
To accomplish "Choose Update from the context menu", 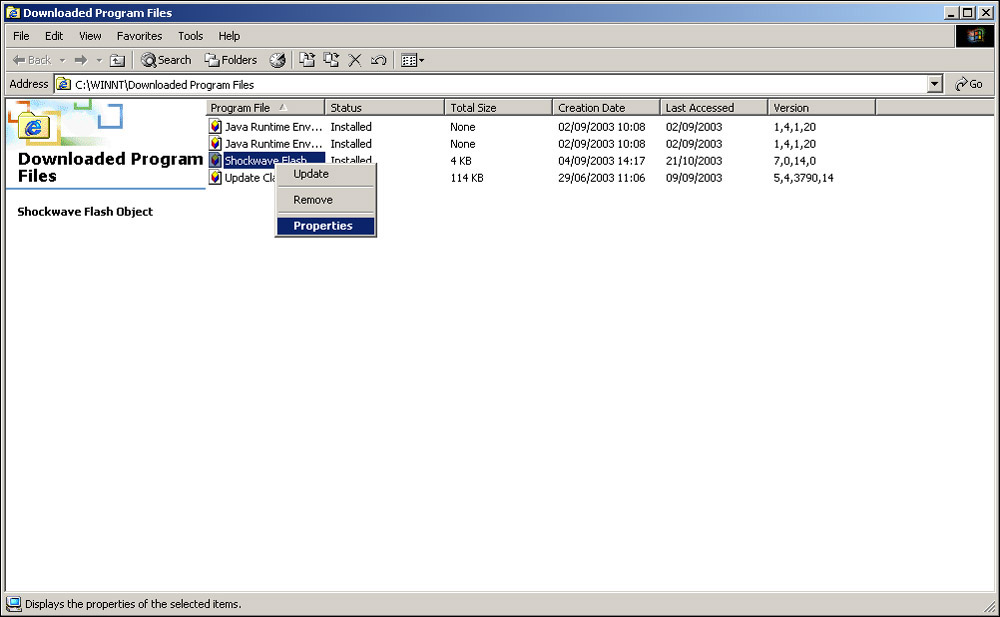I will [311, 174].
